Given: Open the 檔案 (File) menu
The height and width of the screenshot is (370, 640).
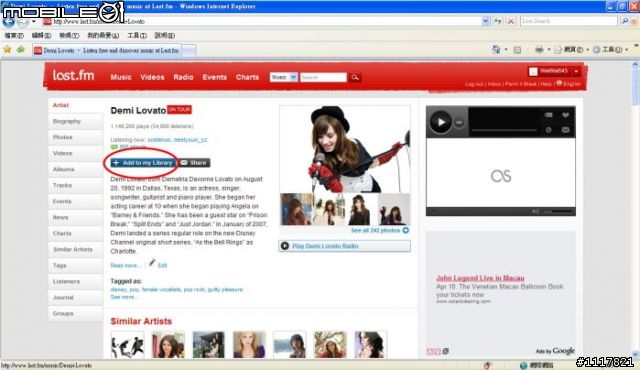Looking at the screenshot, I should point(14,35).
